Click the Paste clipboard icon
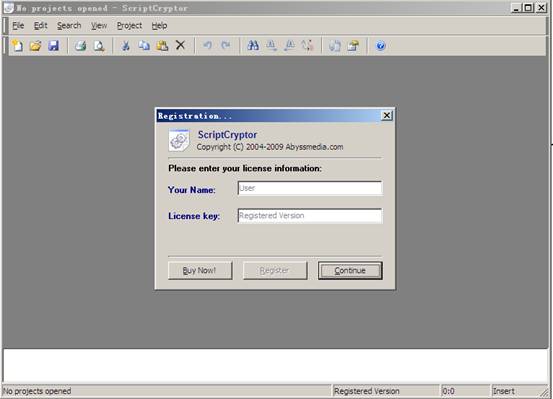This screenshot has height=399, width=553. pyautogui.click(x=162, y=46)
